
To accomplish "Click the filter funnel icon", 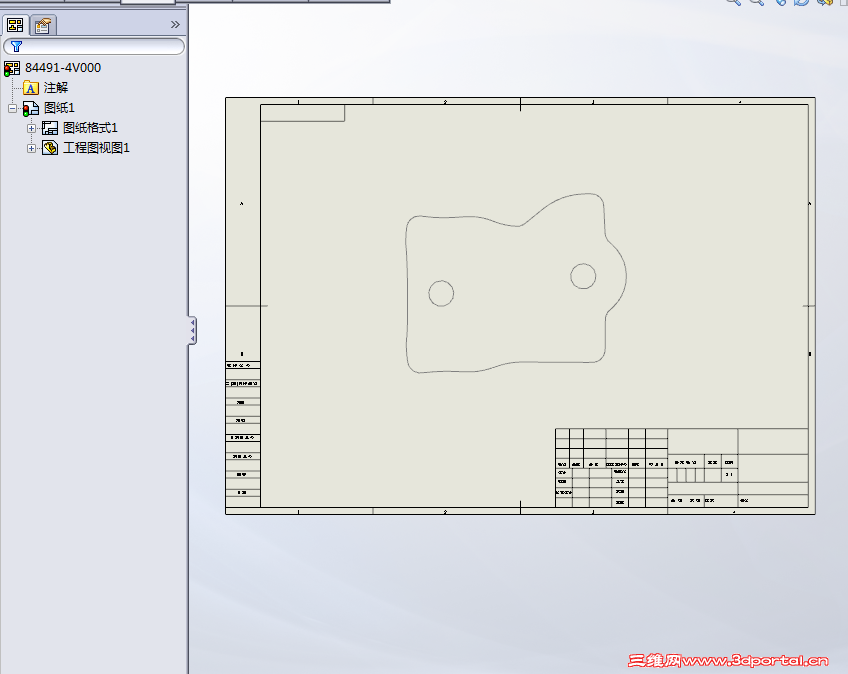I will tap(16, 47).
